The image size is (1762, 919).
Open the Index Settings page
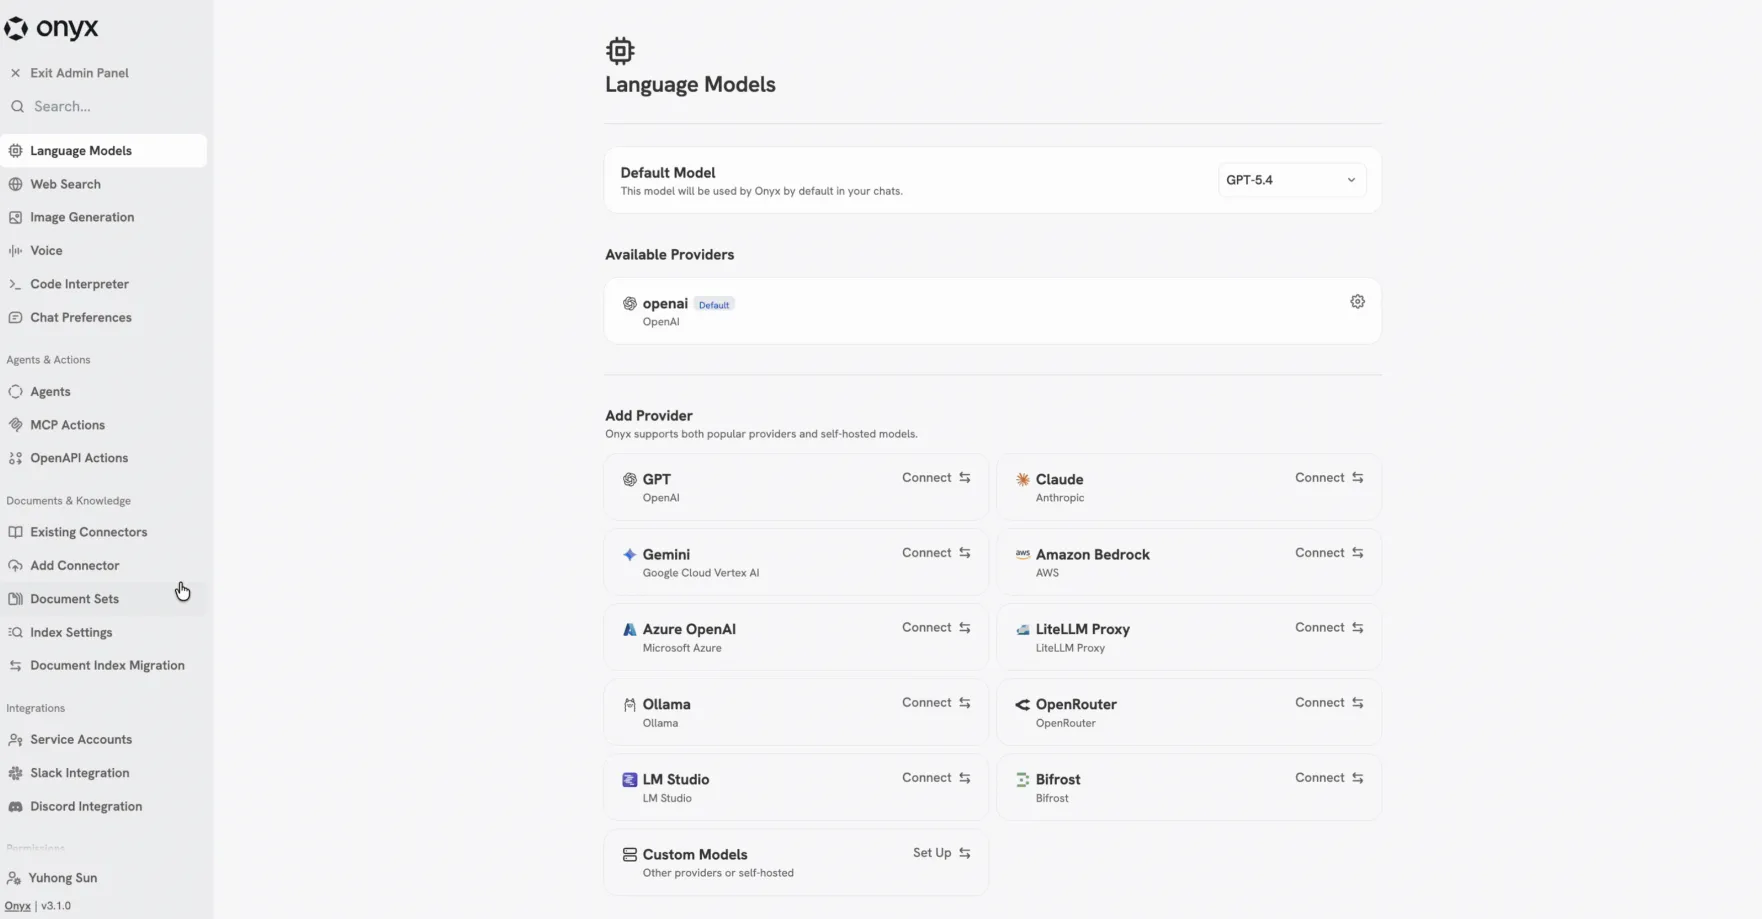(x=70, y=632)
